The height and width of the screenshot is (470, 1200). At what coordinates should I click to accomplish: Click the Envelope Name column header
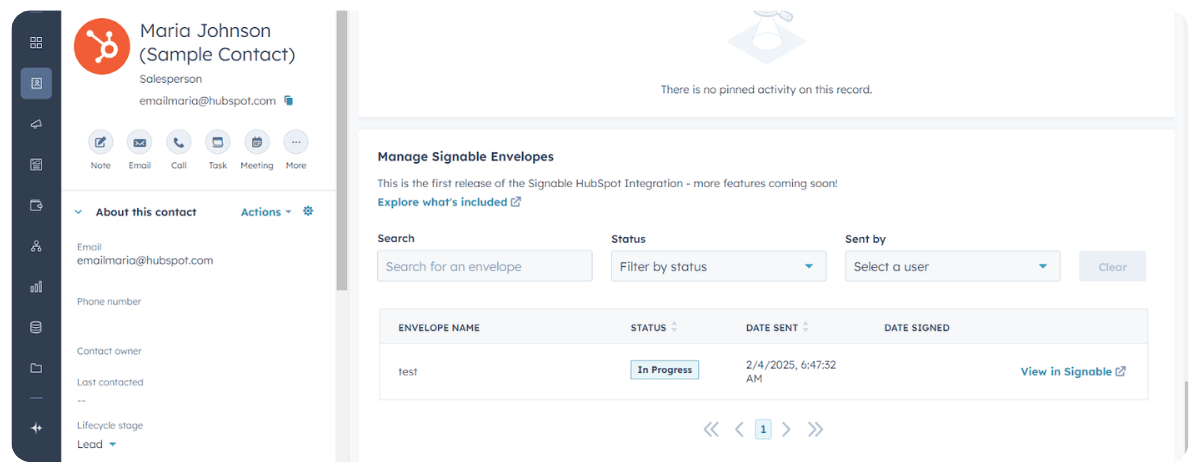pyautogui.click(x=439, y=328)
